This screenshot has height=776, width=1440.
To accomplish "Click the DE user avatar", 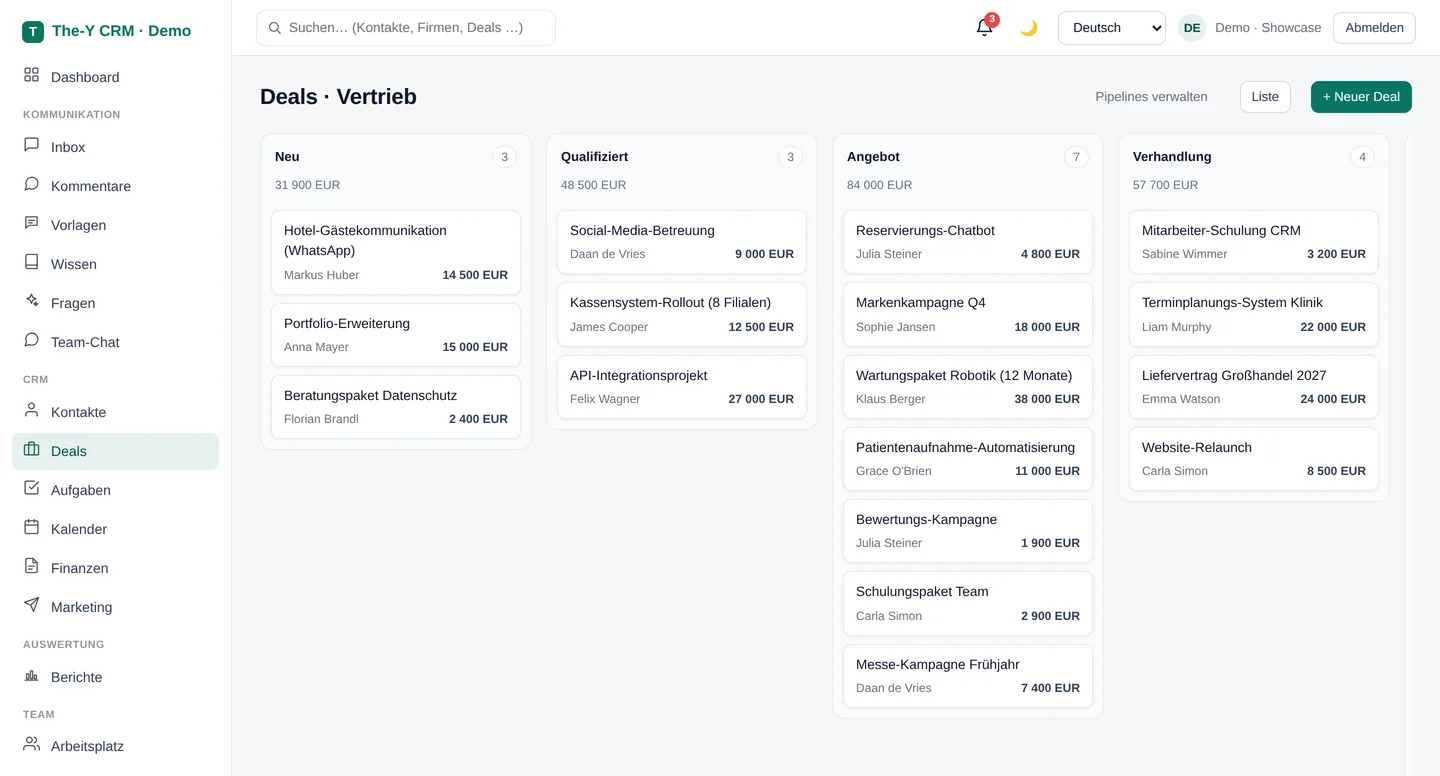I will [1192, 28].
